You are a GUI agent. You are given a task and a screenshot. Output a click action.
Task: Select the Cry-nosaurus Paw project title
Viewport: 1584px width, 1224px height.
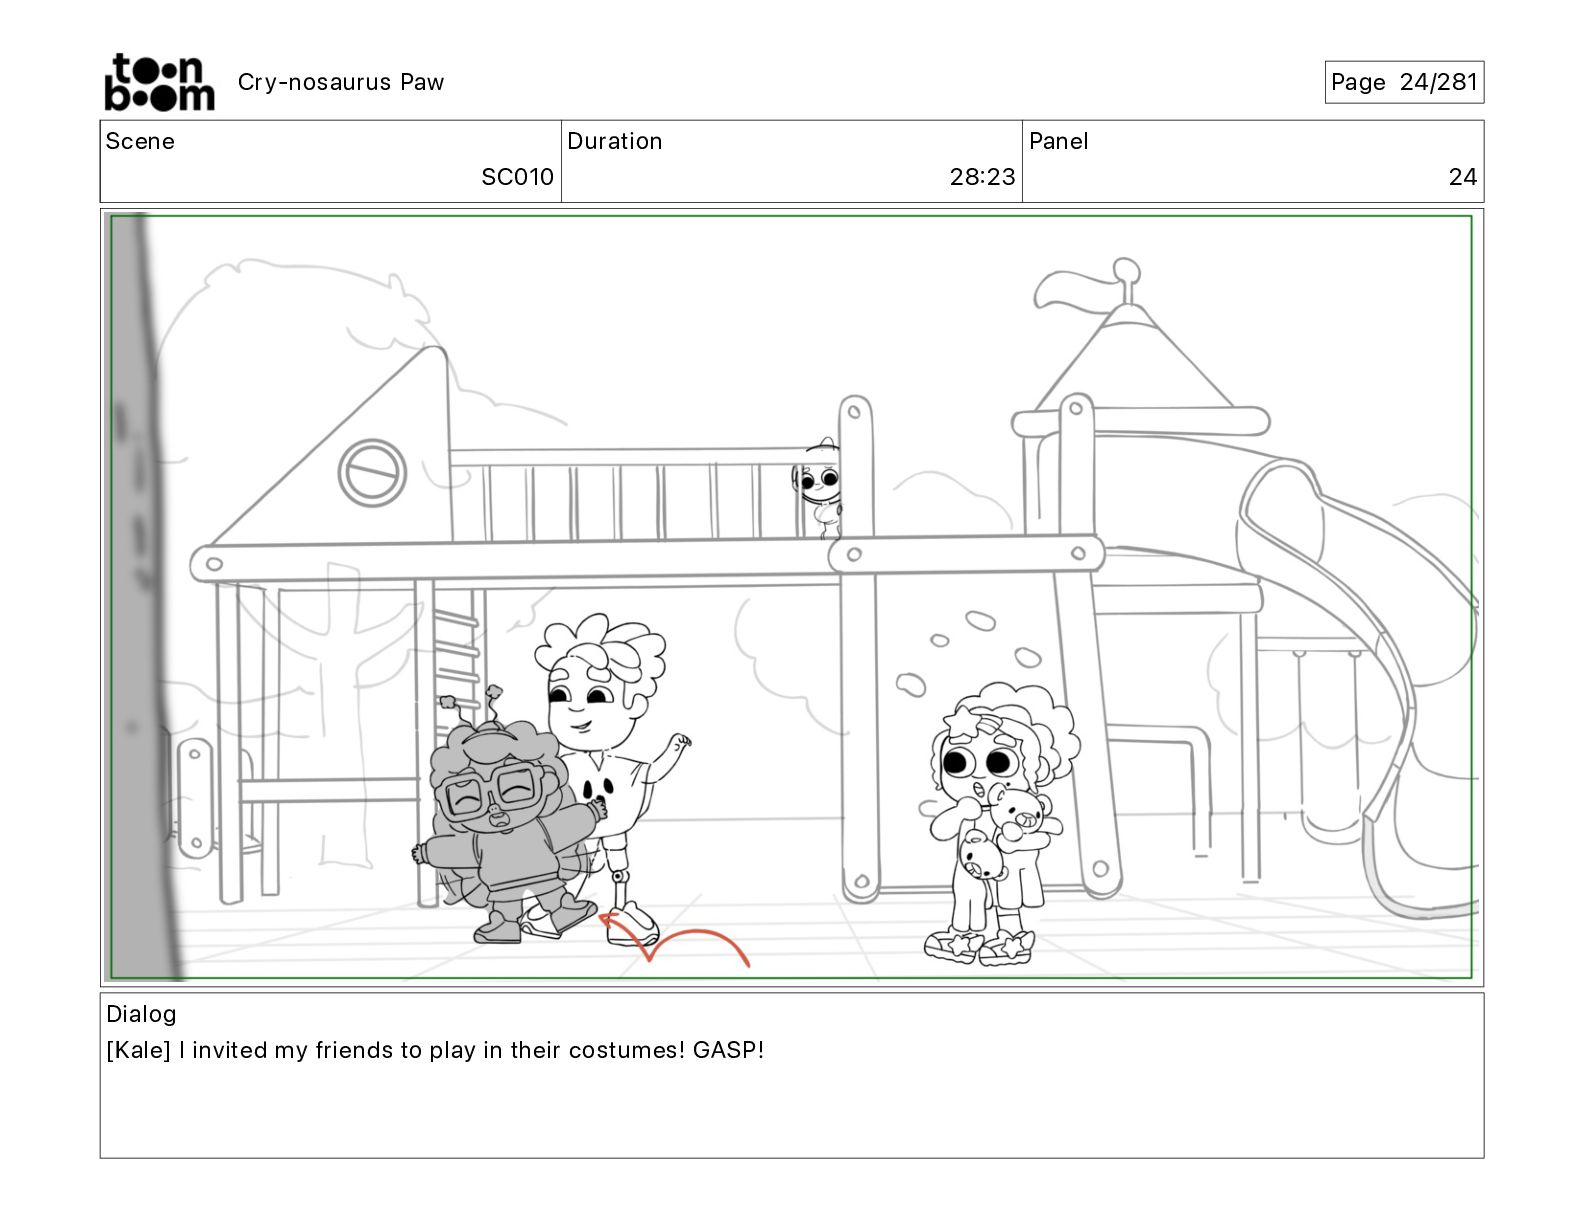[340, 82]
